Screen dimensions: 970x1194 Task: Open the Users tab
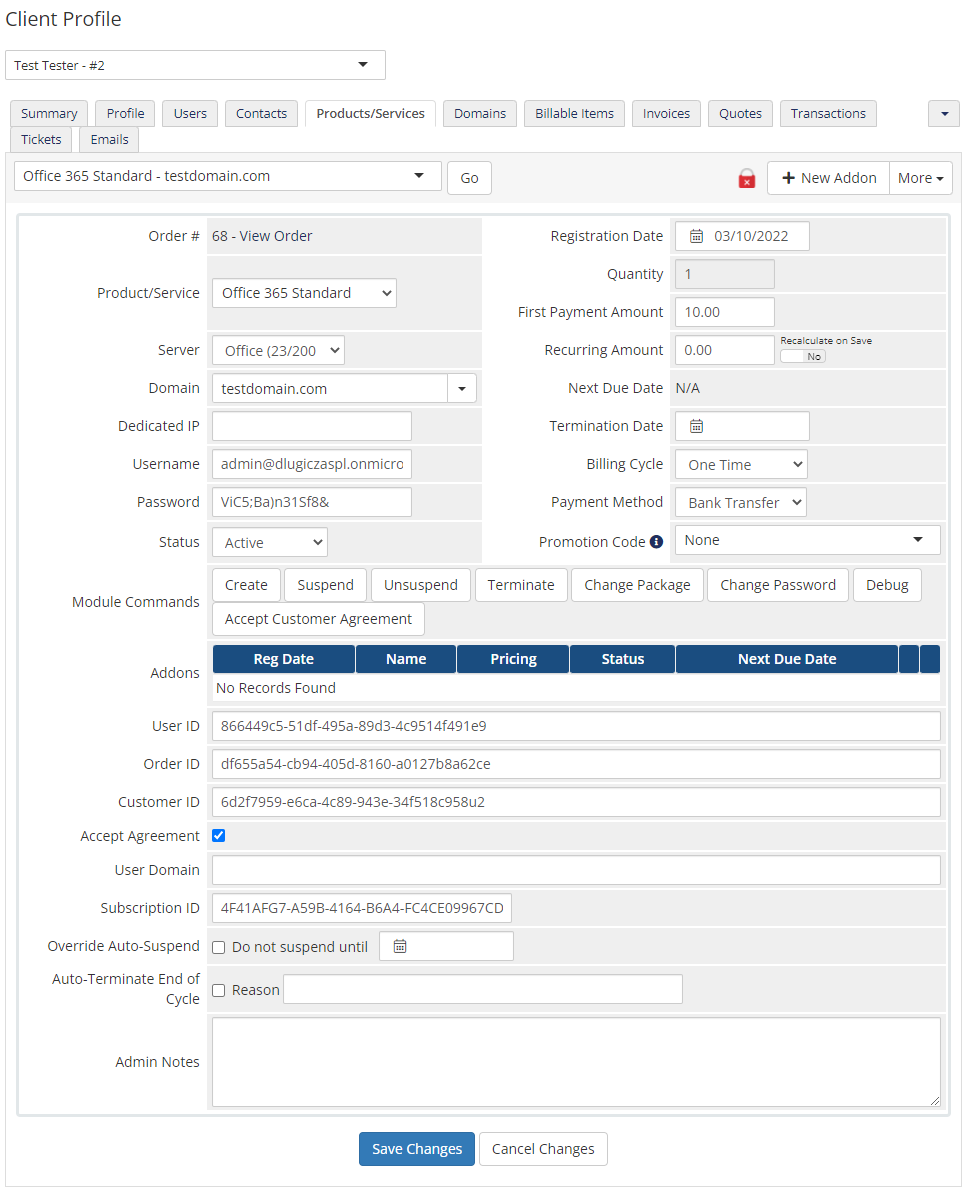[x=190, y=113]
